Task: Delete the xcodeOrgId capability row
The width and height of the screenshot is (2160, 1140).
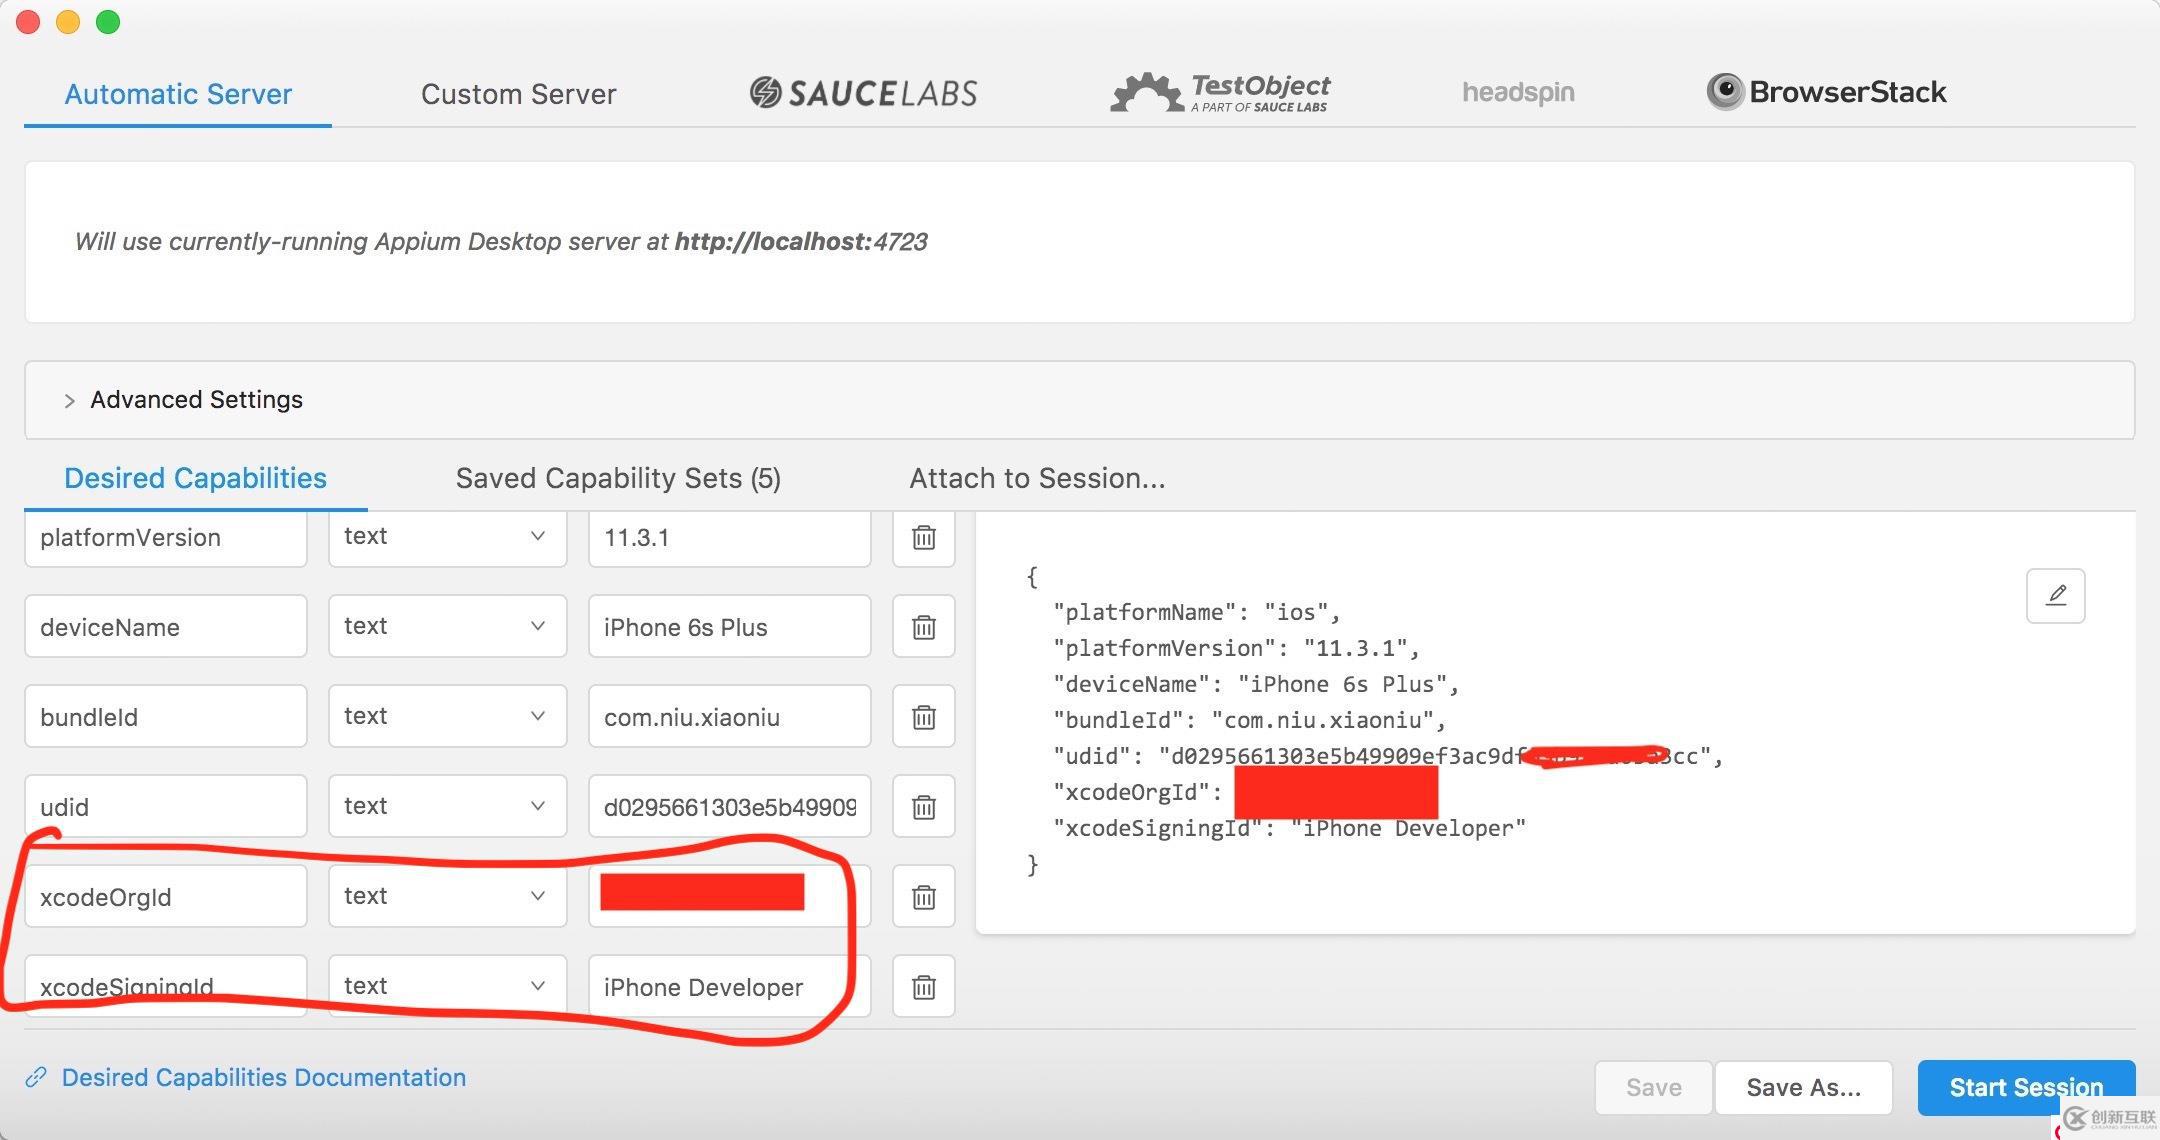Action: pos(923,897)
